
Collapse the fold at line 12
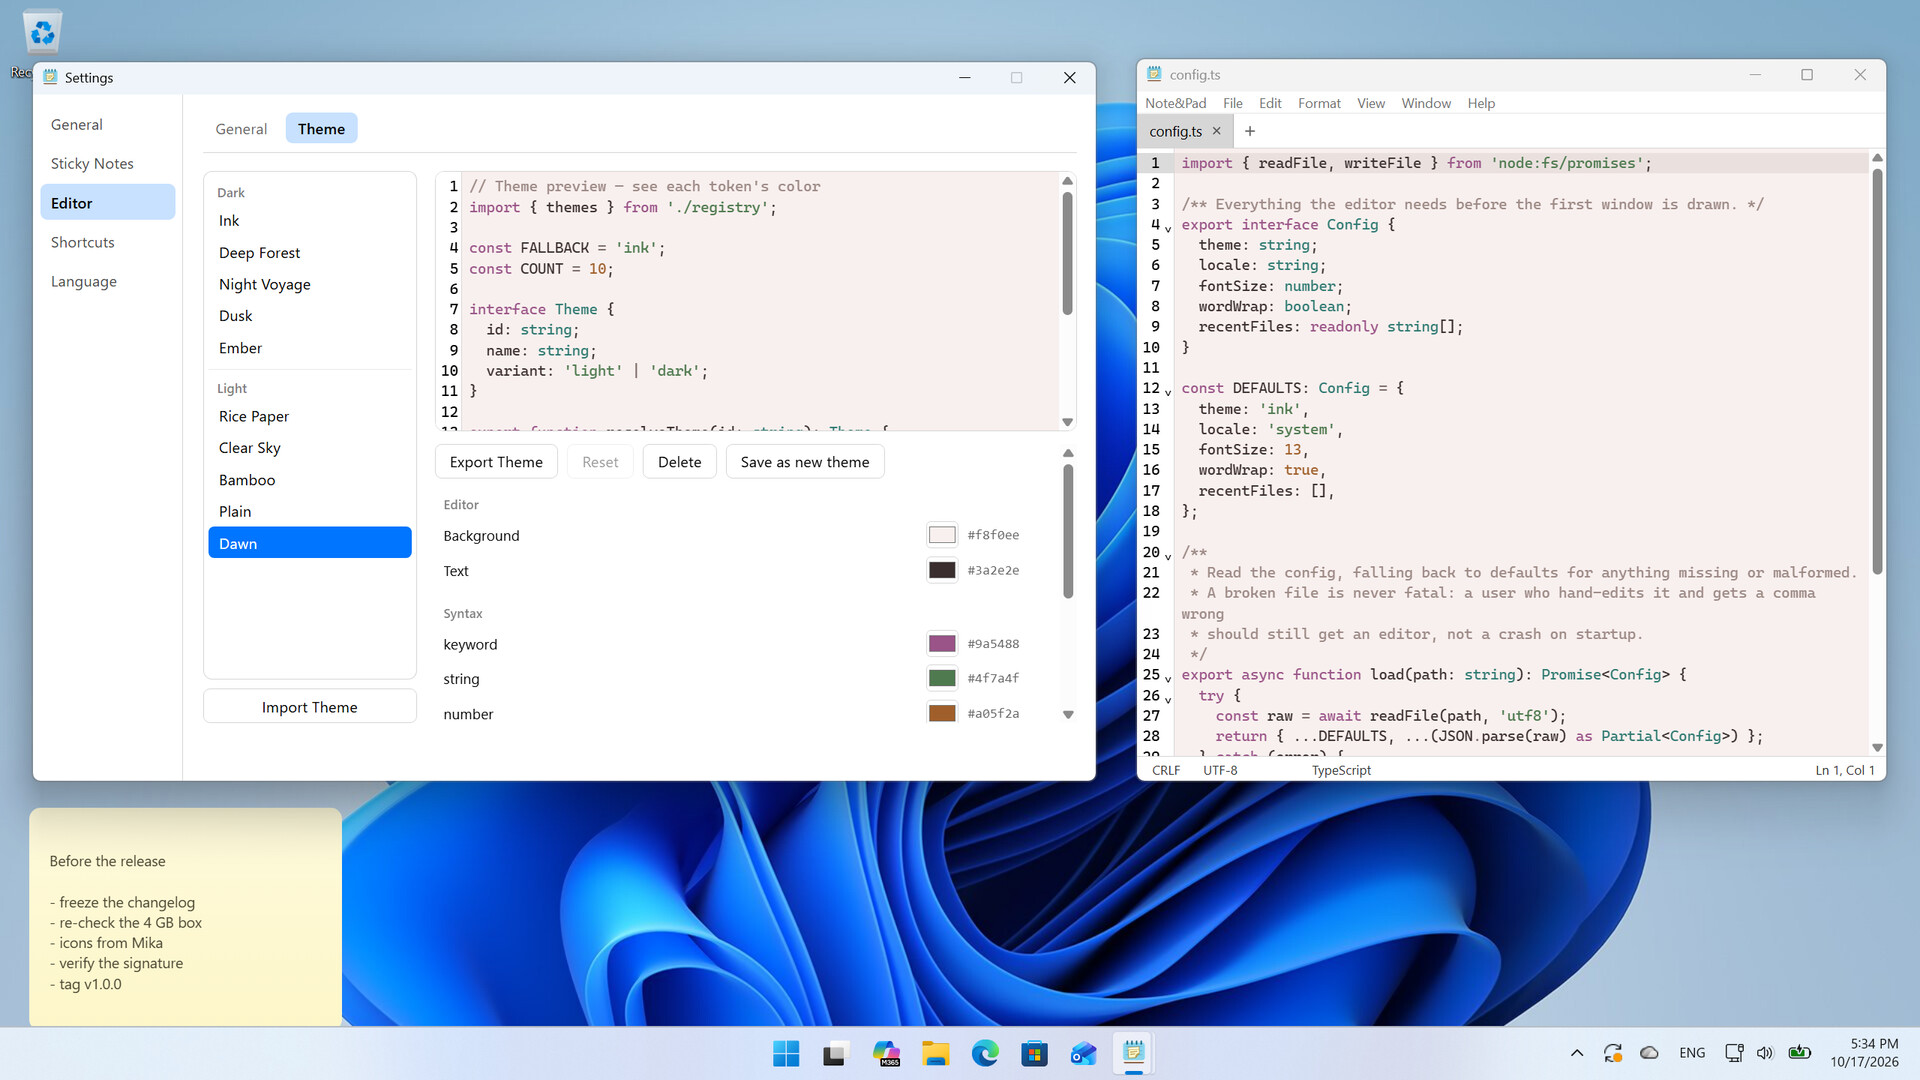pos(1168,392)
